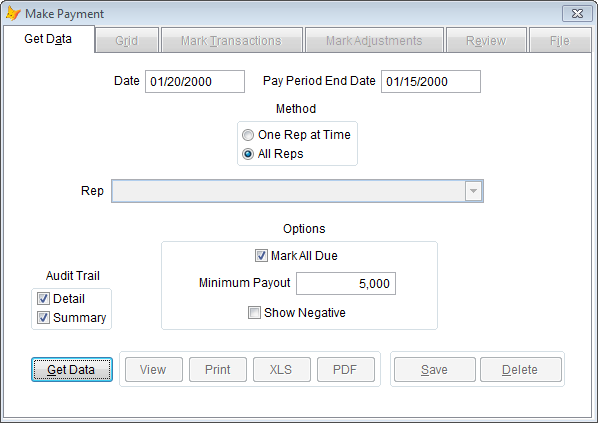Select the Review tab
598x423 pixels.
click(486, 40)
